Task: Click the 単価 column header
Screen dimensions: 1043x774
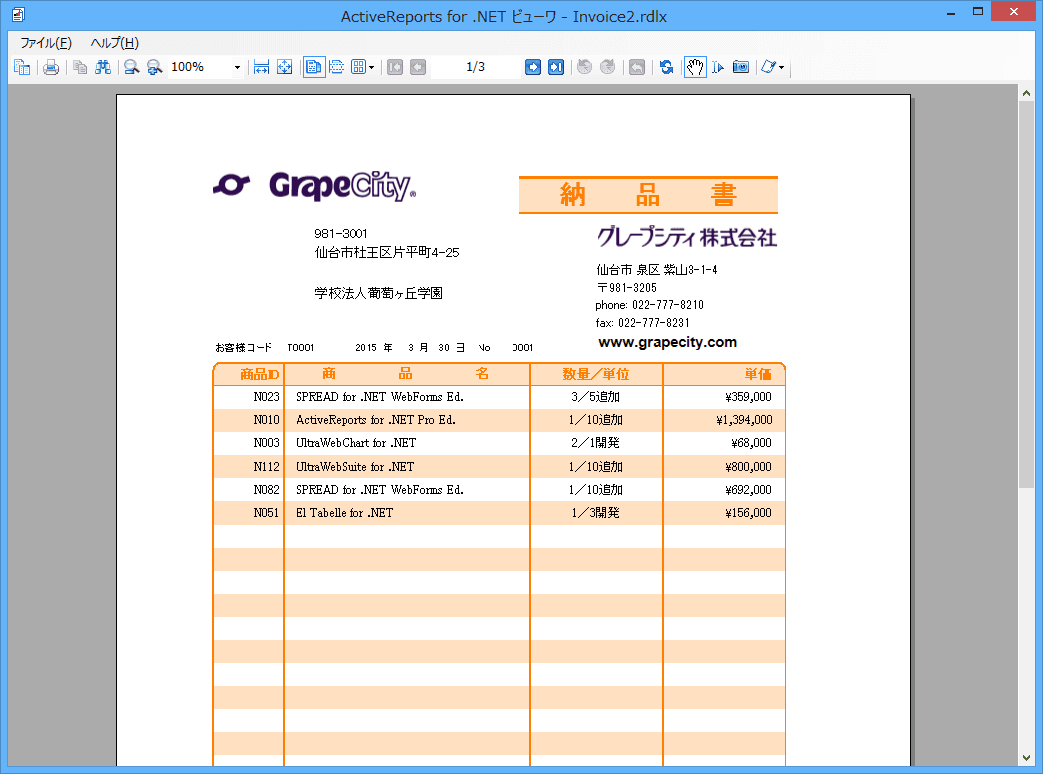Action: (758, 374)
